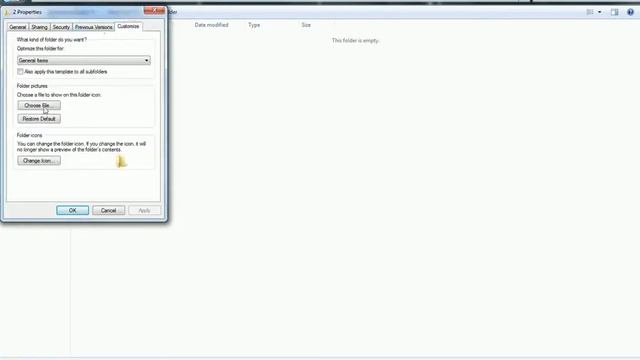Click the folder icon in the dialog title bar

pos(7,12)
